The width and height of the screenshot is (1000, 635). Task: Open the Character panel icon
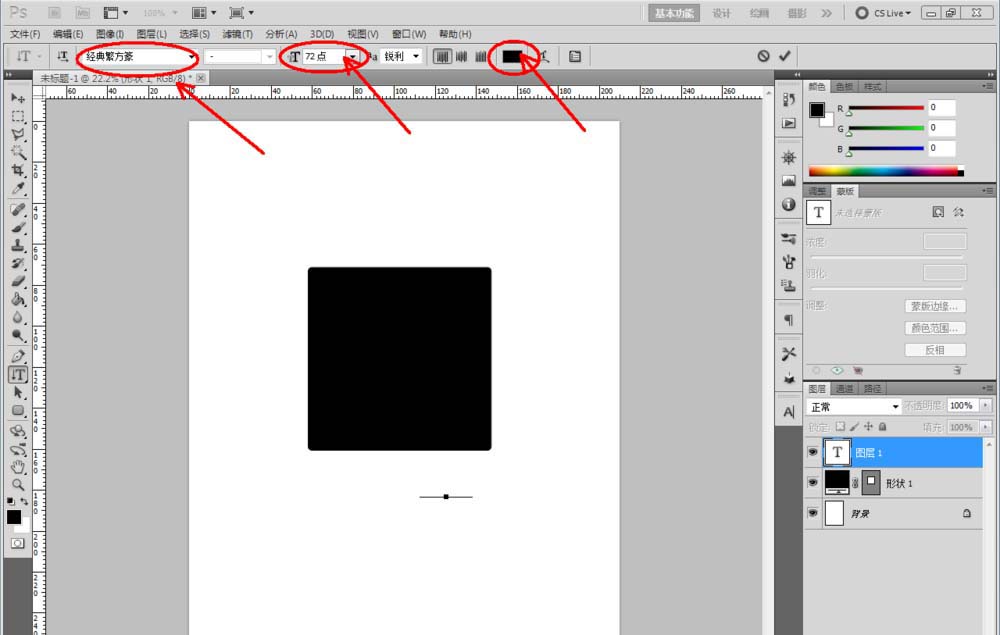pos(789,412)
